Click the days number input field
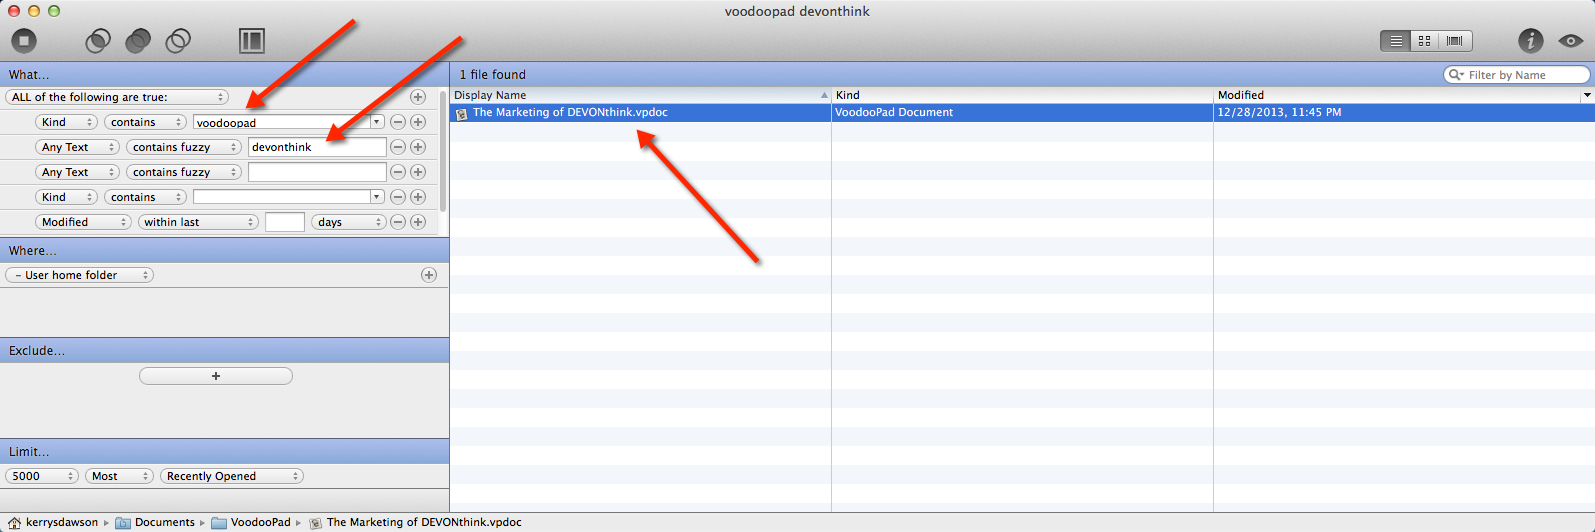Viewport: 1595px width, 532px height. pos(285,222)
